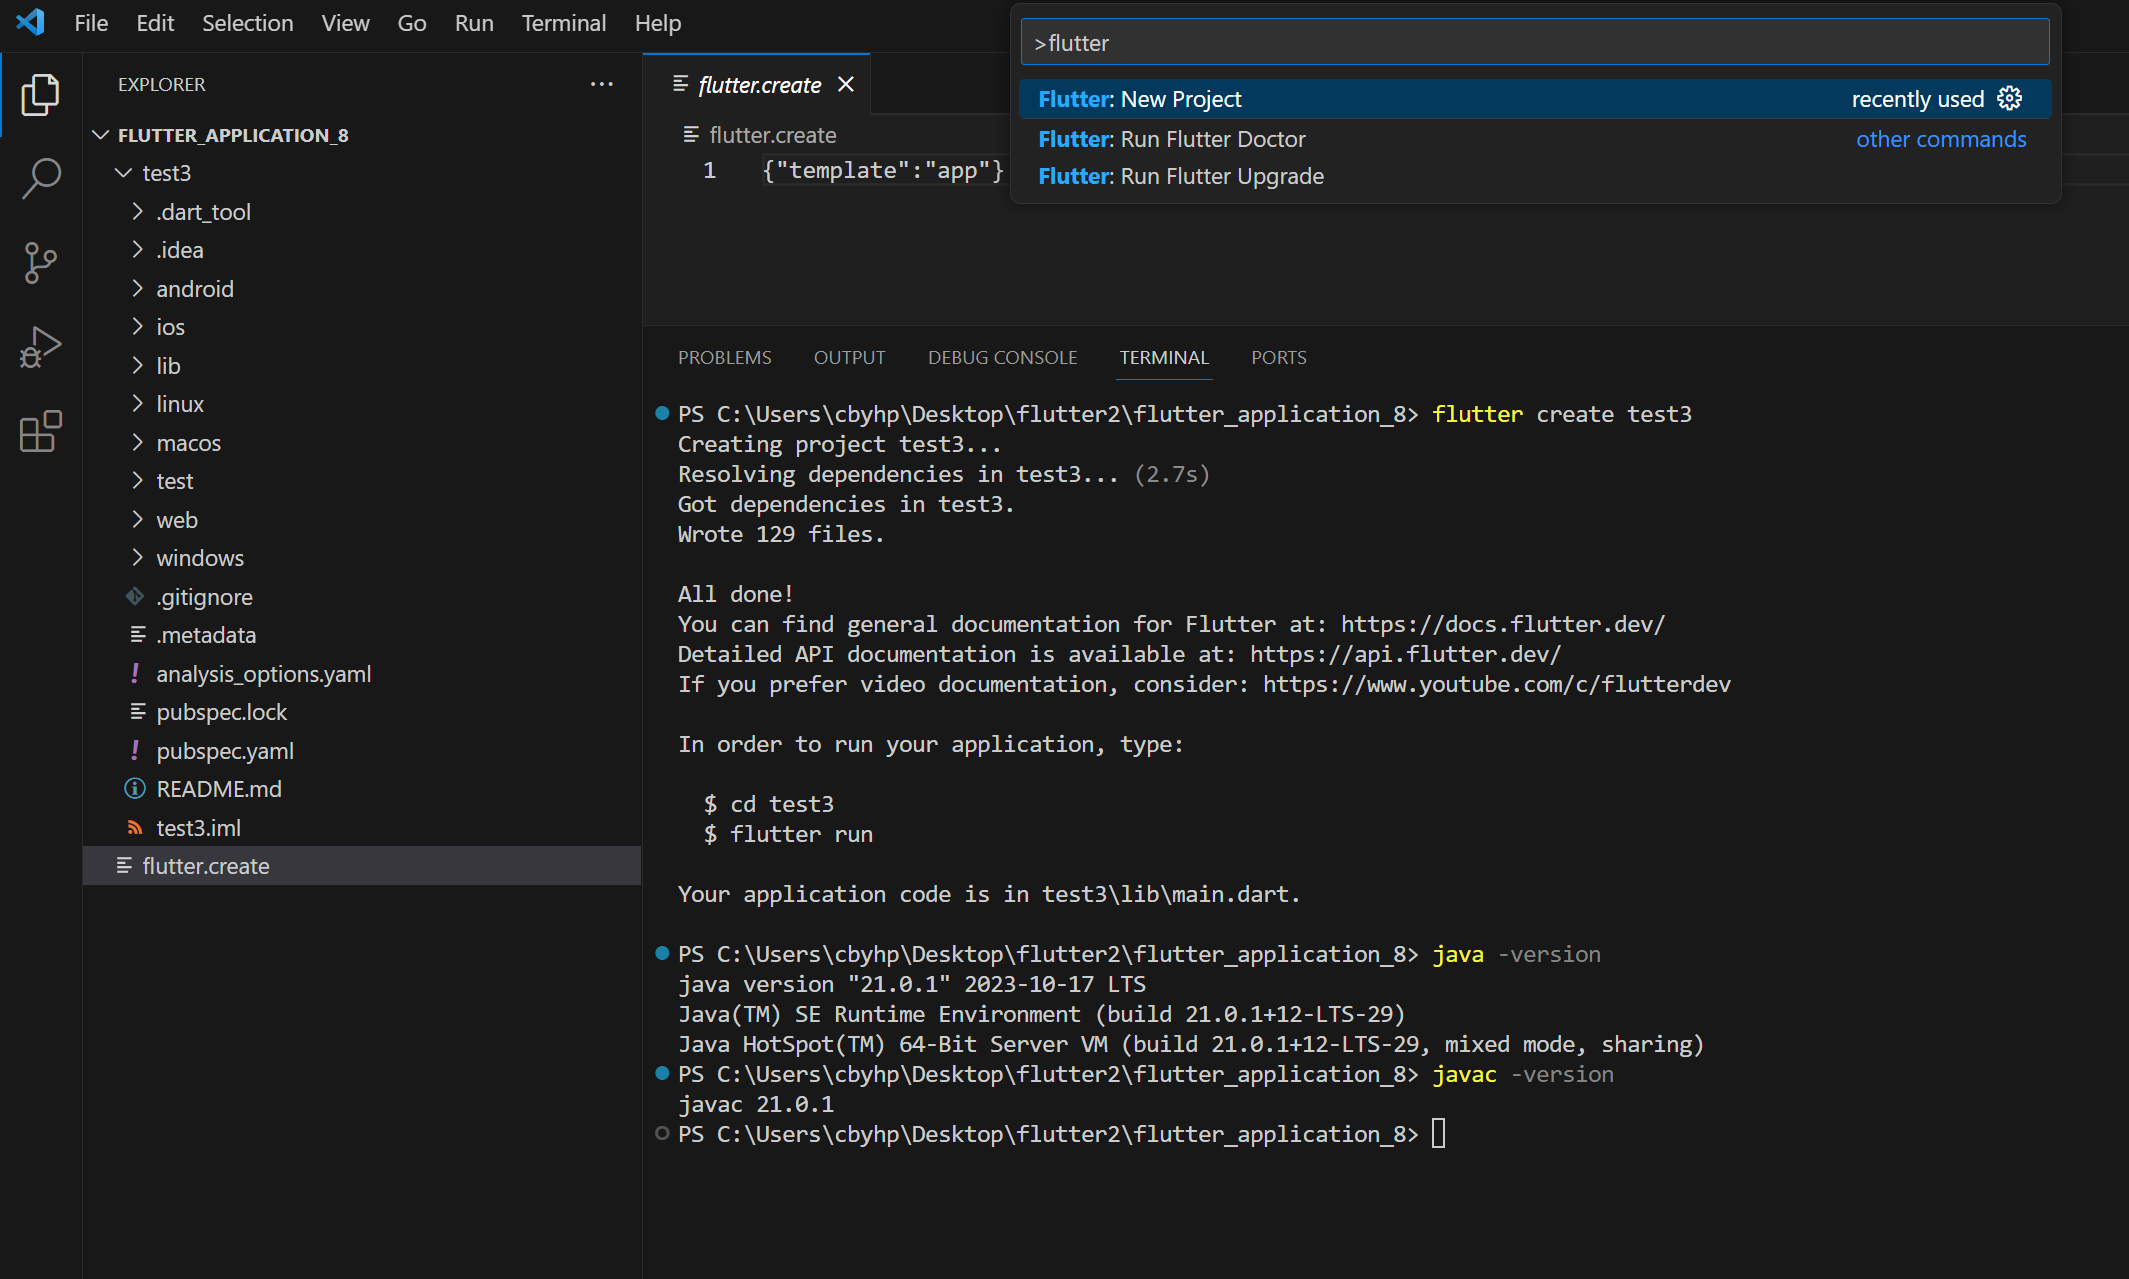Run the Flutter: Run Flutter Doctor command

click(x=1535, y=139)
